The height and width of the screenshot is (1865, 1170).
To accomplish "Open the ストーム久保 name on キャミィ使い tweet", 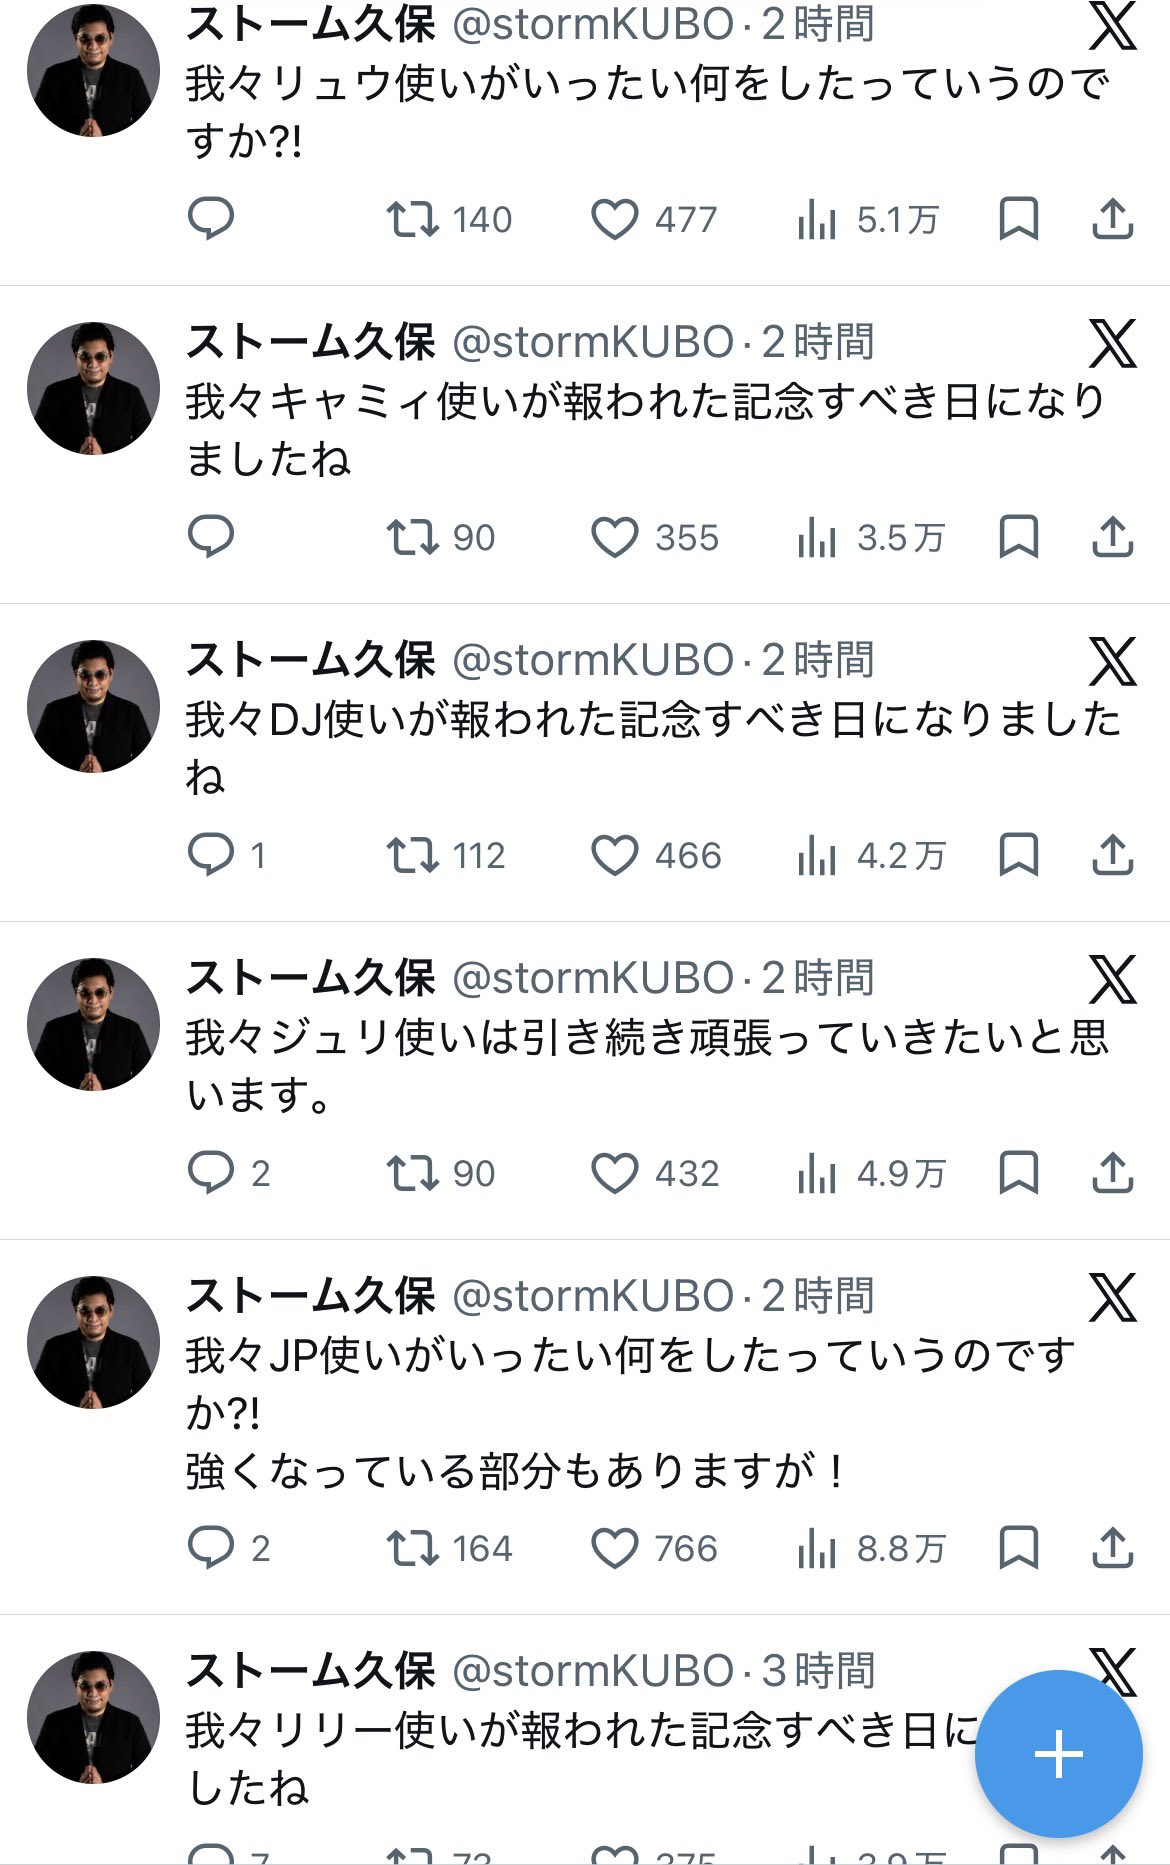I will pos(310,342).
